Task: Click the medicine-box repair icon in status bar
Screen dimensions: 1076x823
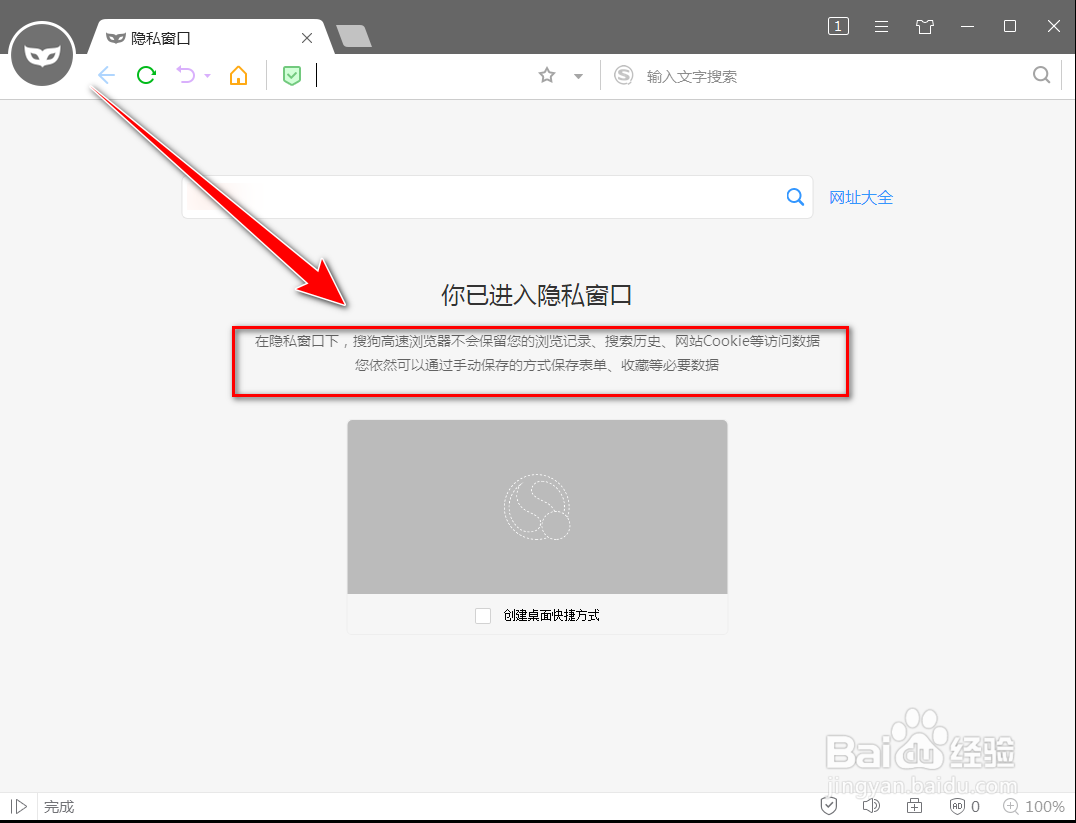Action: [x=914, y=806]
